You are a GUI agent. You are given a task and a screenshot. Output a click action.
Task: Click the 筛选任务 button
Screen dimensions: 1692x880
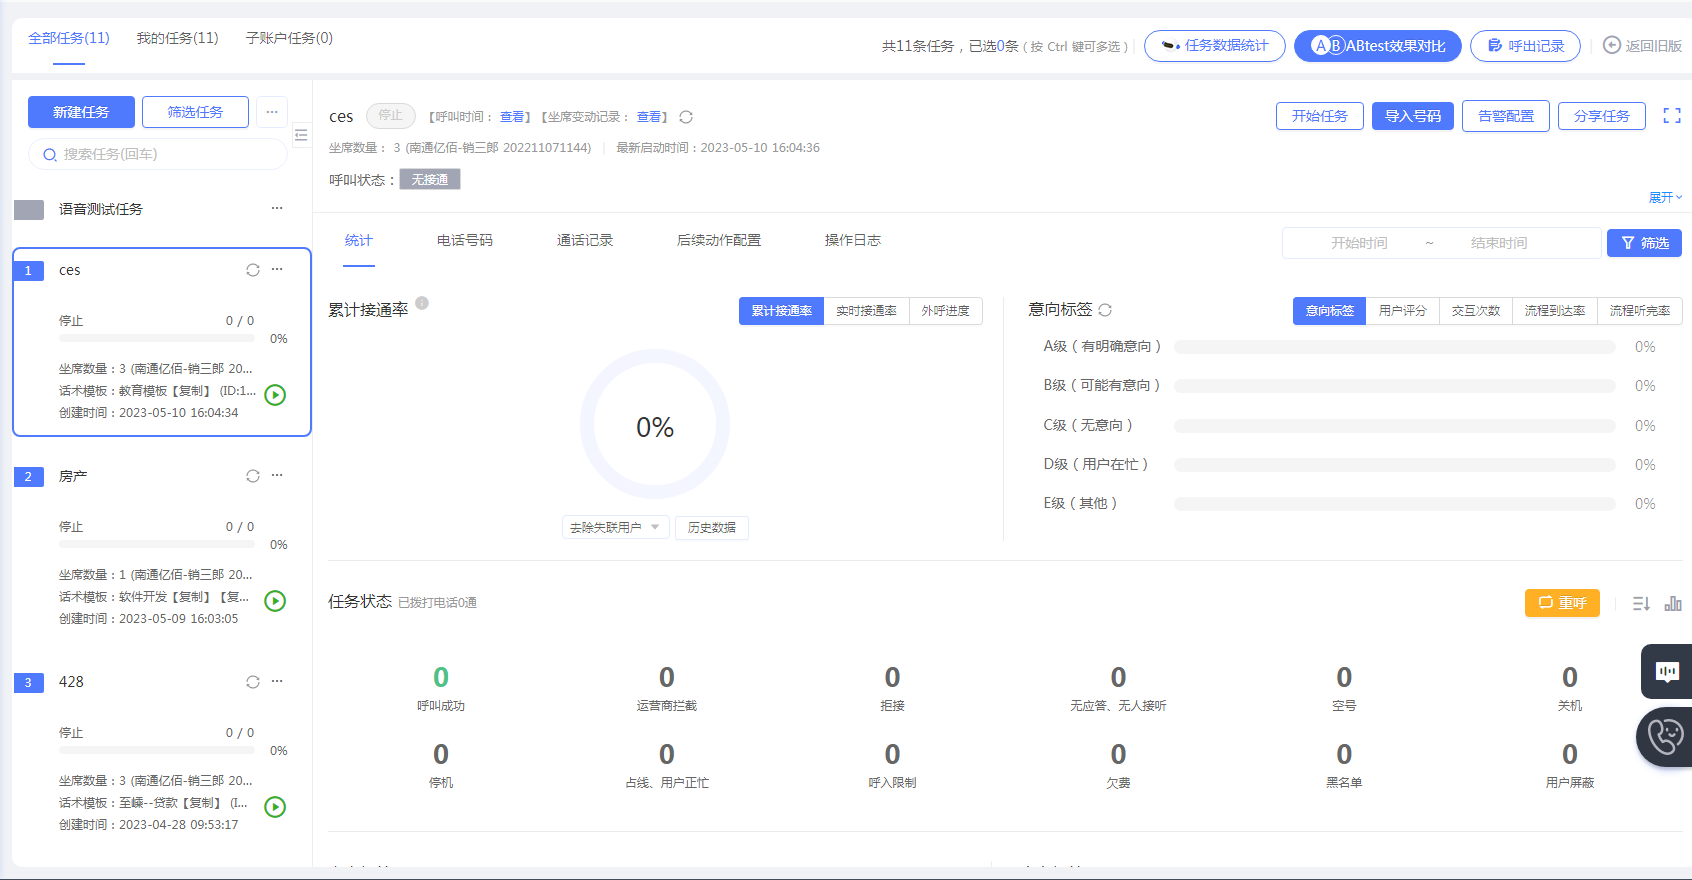(x=195, y=112)
